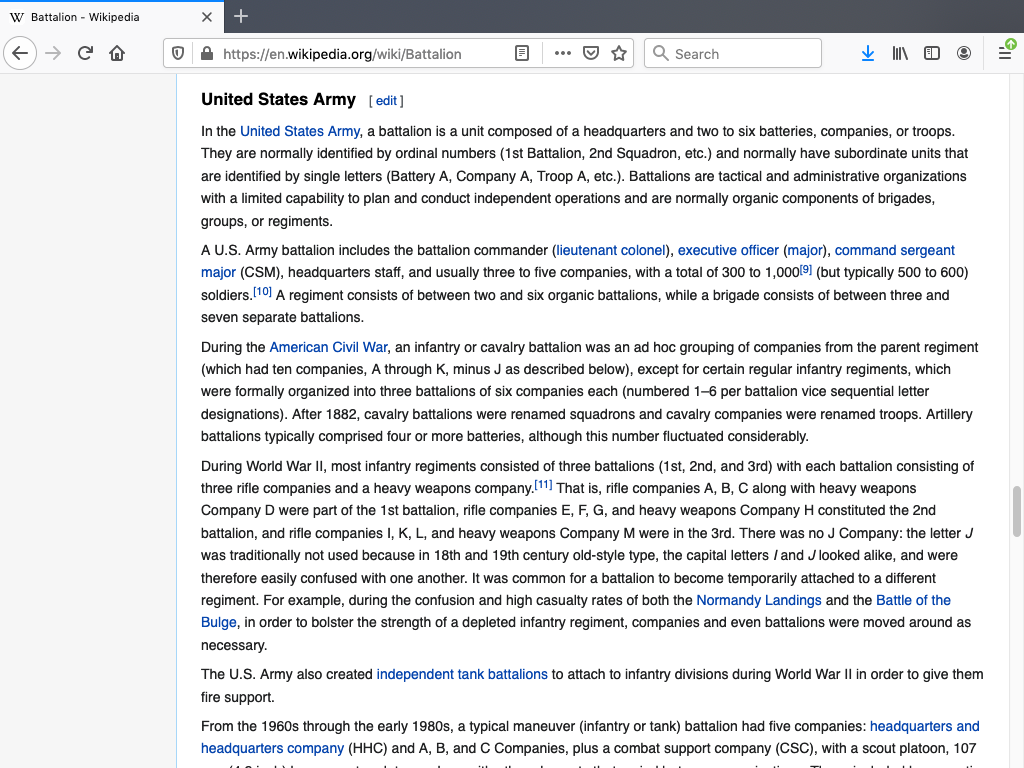Go to the Home page icon

(x=117, y=53)
